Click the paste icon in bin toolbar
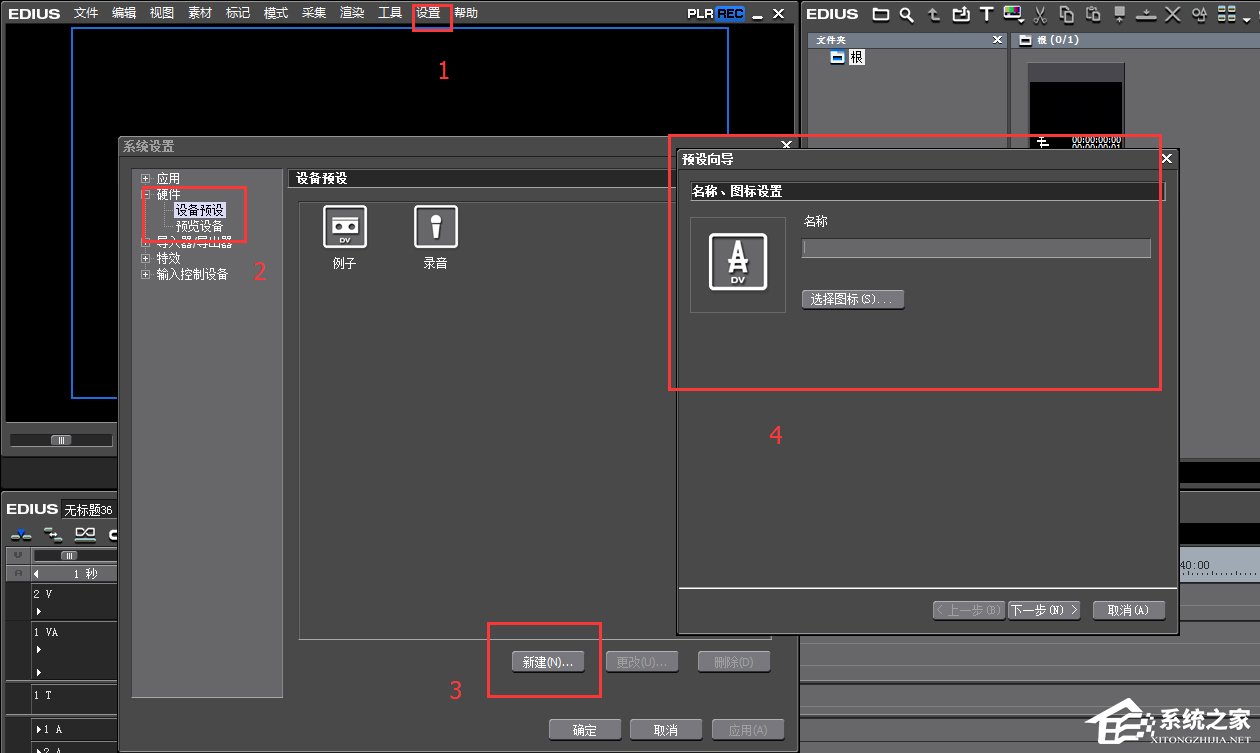 point(1093,14)
